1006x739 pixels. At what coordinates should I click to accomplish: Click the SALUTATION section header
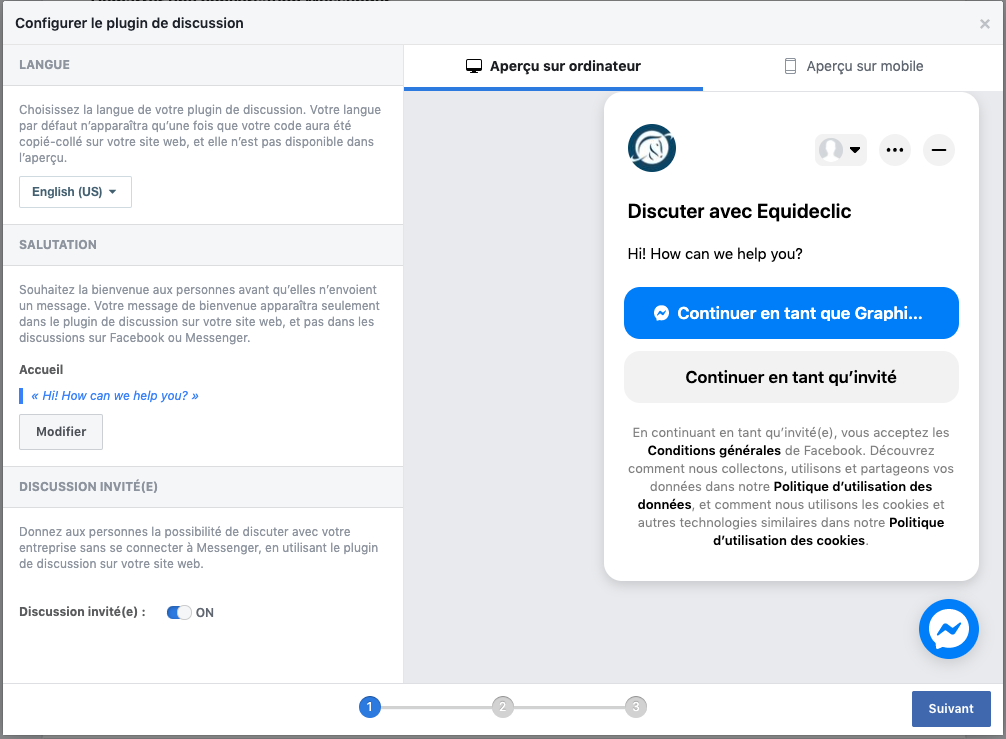58,244
